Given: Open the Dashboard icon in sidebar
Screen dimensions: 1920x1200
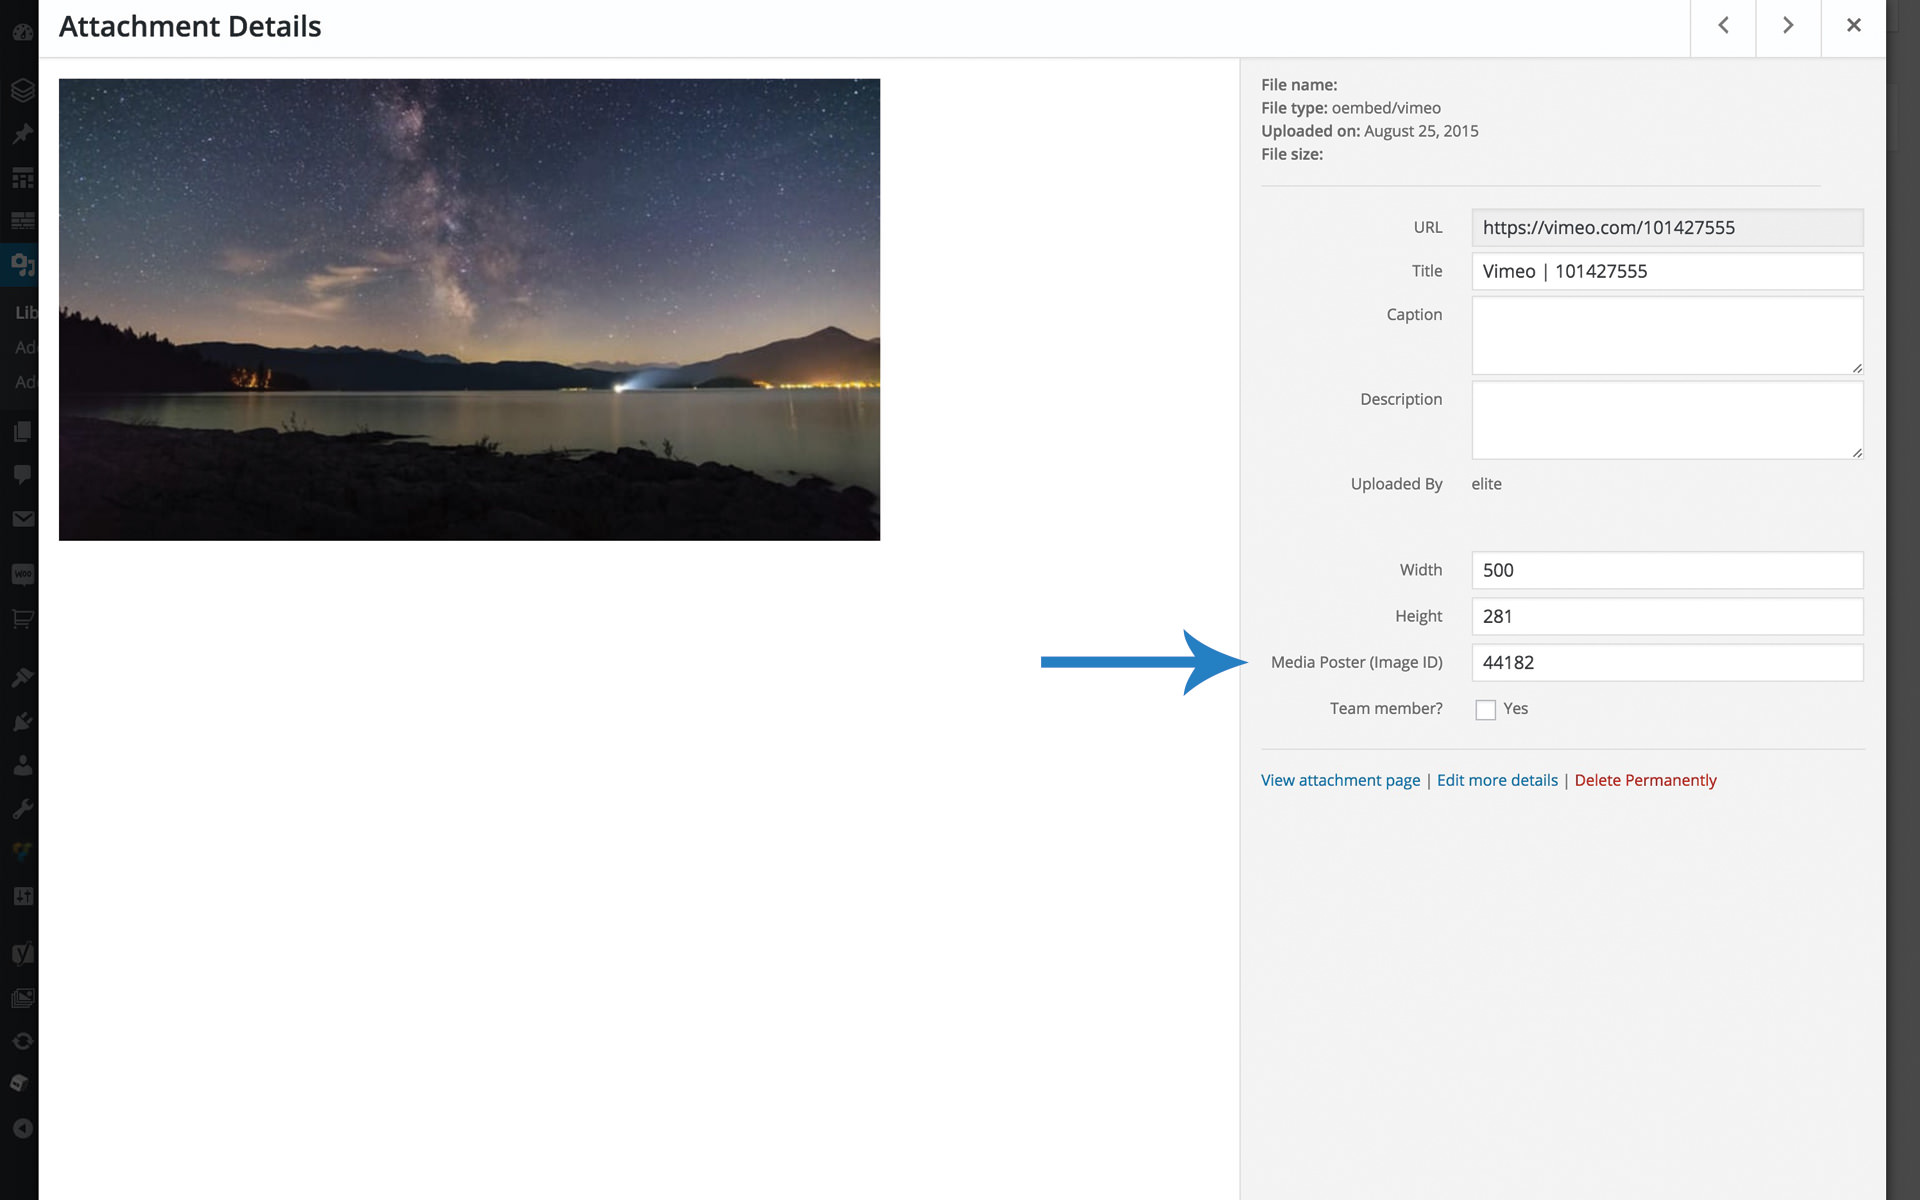Looking at the screenshot, I should [x=22, y=32].
